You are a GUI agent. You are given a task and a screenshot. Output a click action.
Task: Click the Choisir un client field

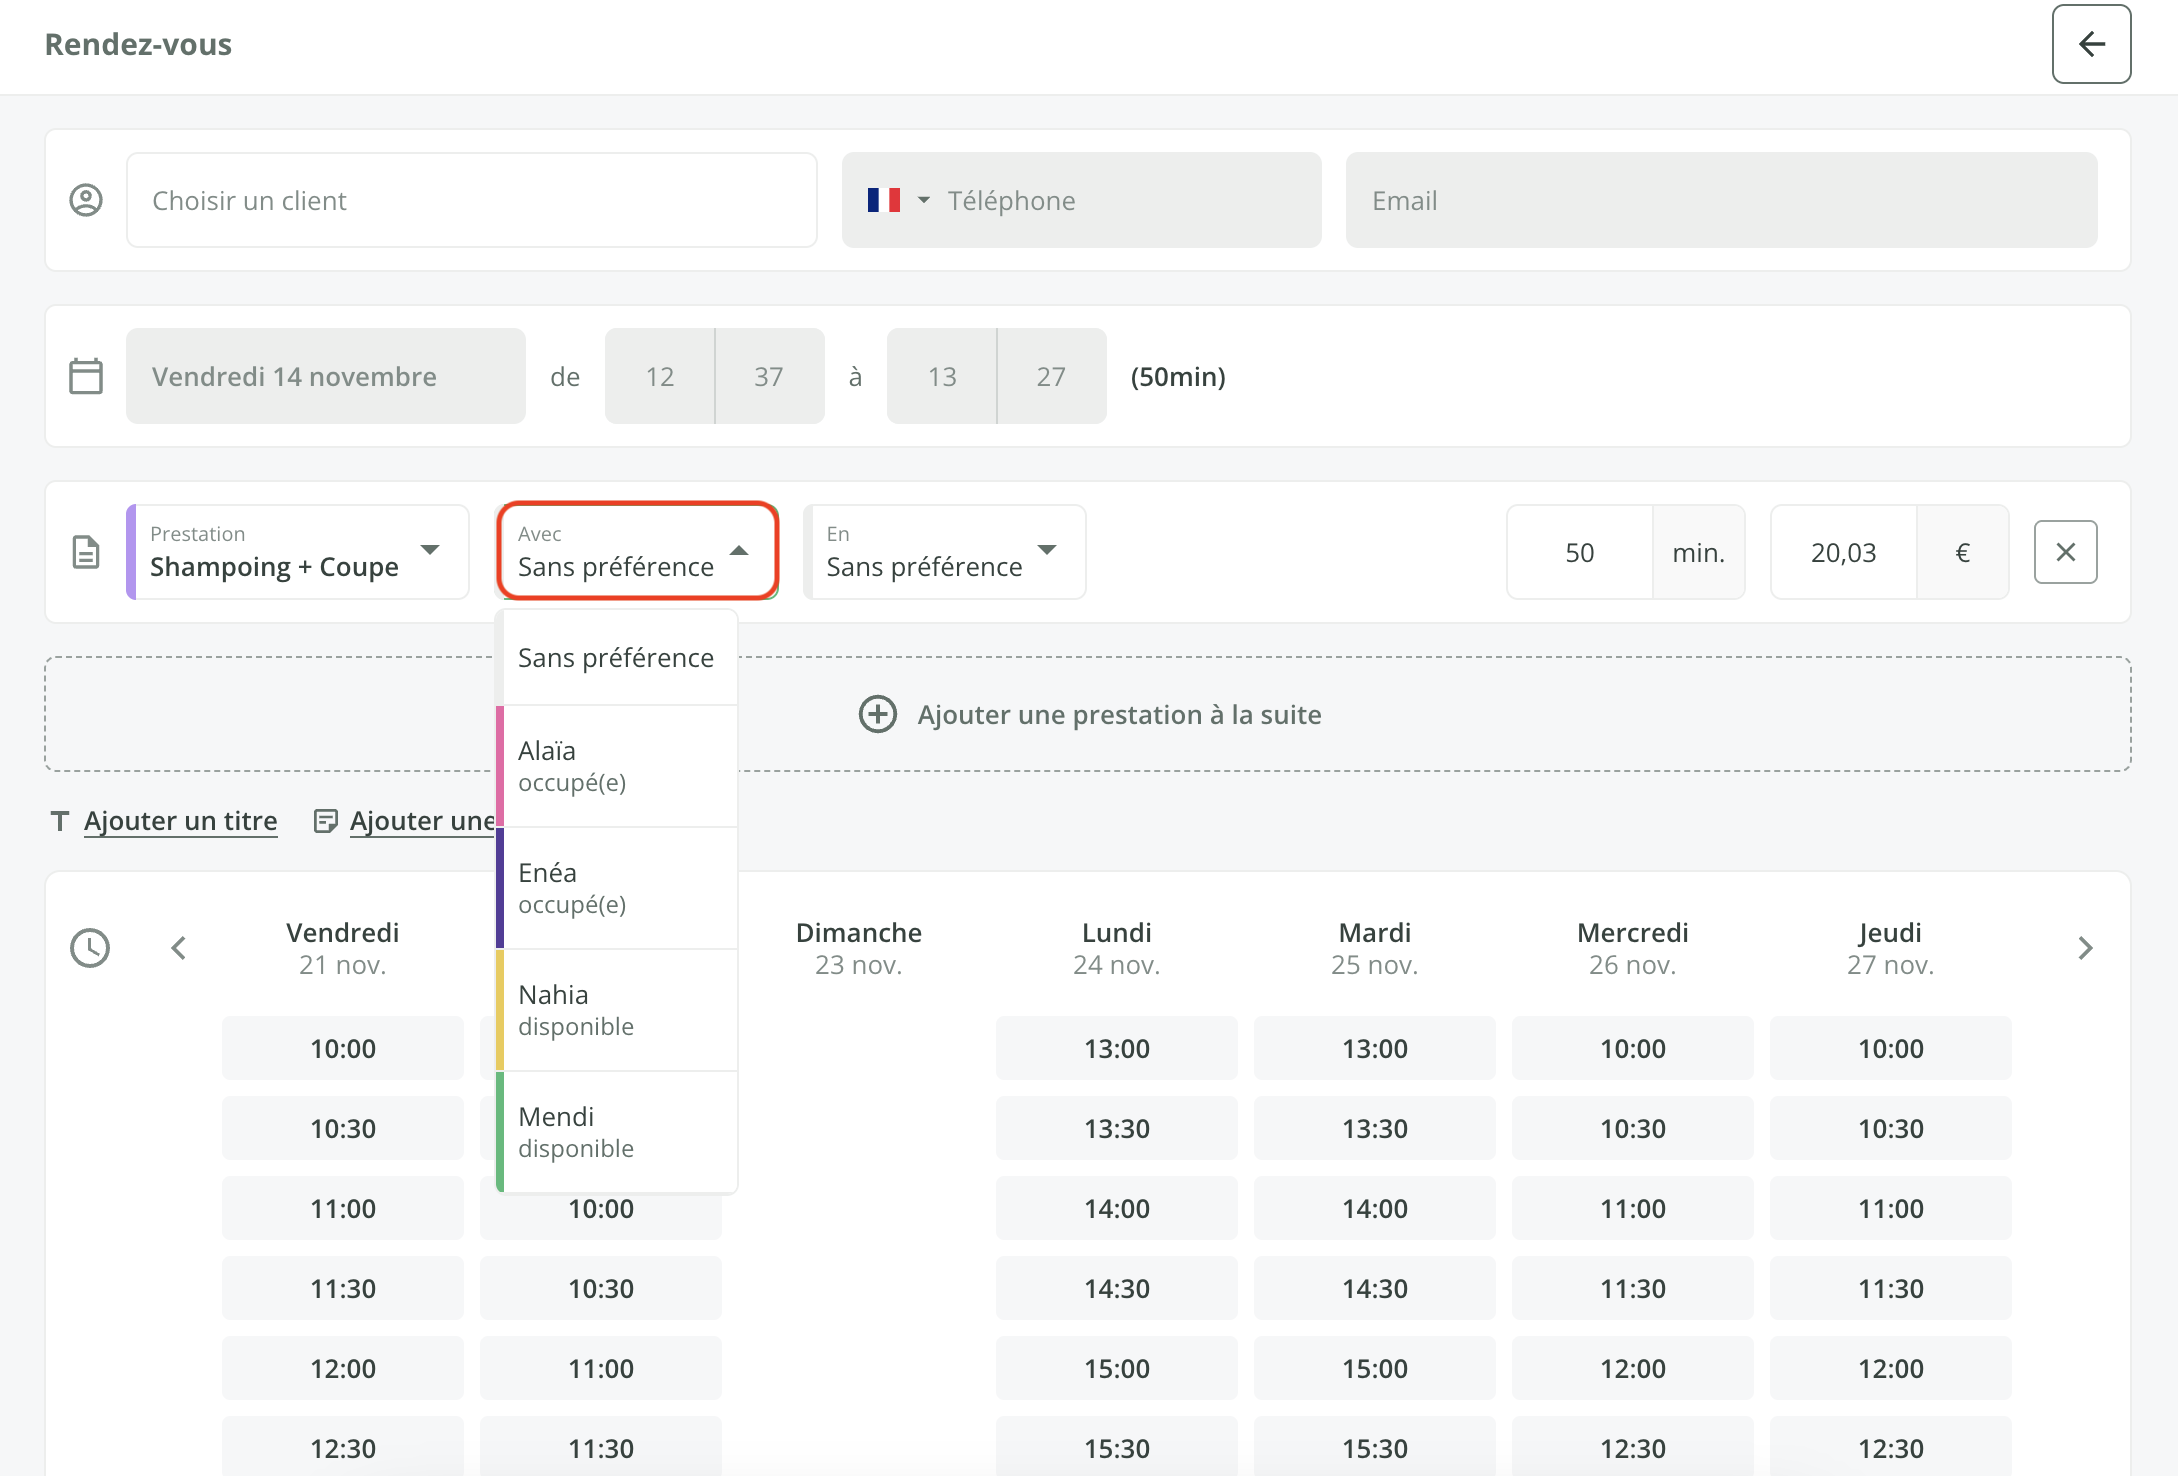[x=471, y=200]
